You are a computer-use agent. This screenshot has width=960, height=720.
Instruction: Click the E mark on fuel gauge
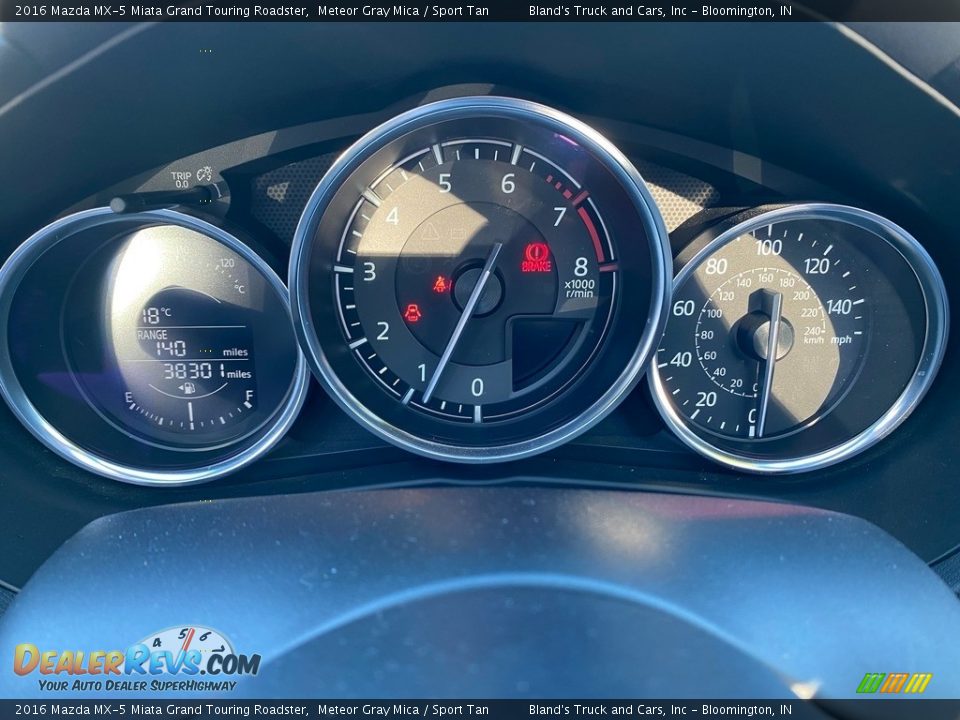pyautogui.click(x=129, y=397)
